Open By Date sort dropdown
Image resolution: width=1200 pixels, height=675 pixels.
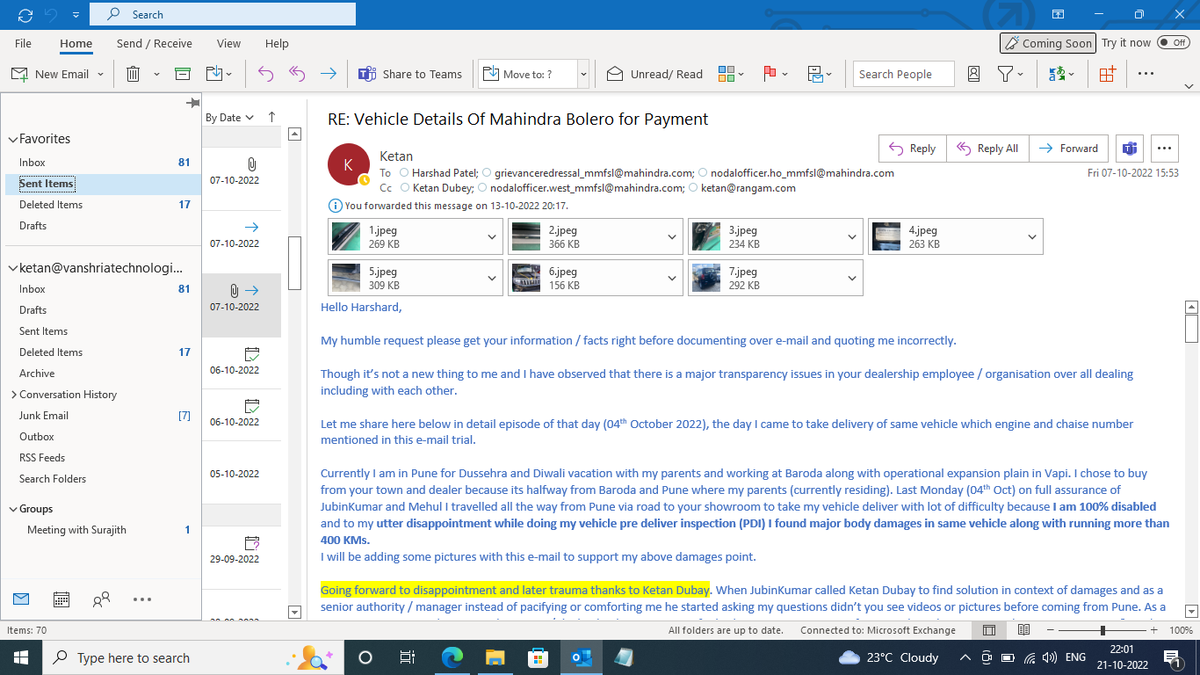point(229,117)
